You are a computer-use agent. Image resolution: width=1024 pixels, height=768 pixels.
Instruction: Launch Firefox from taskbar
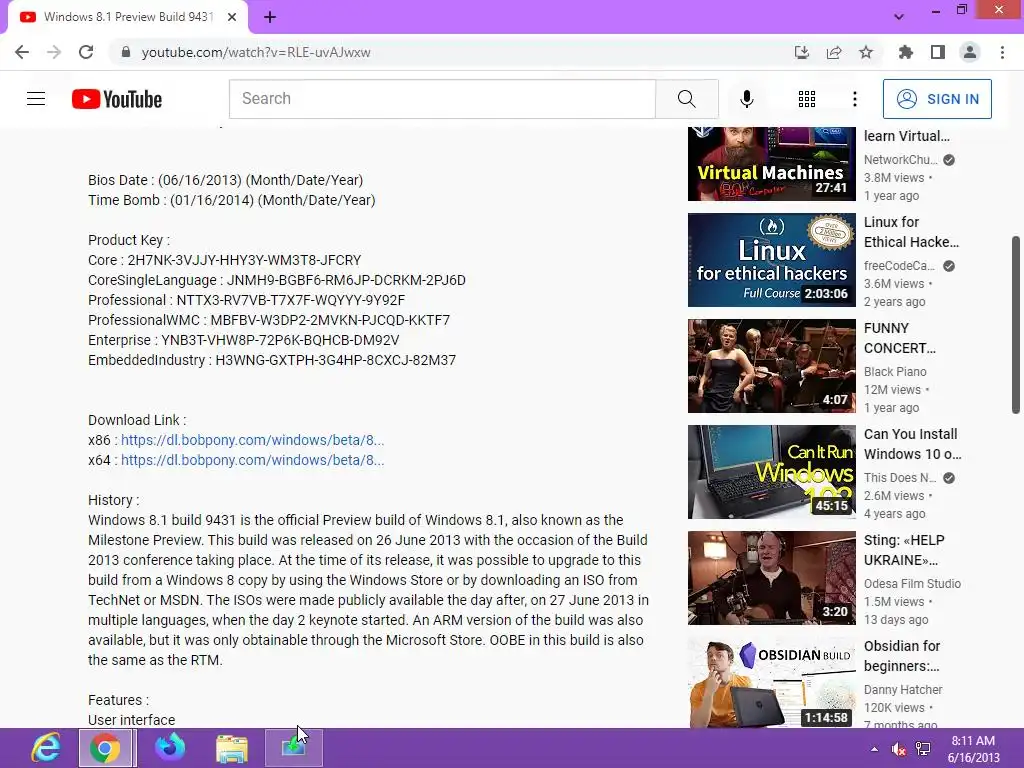coord(170,748)
